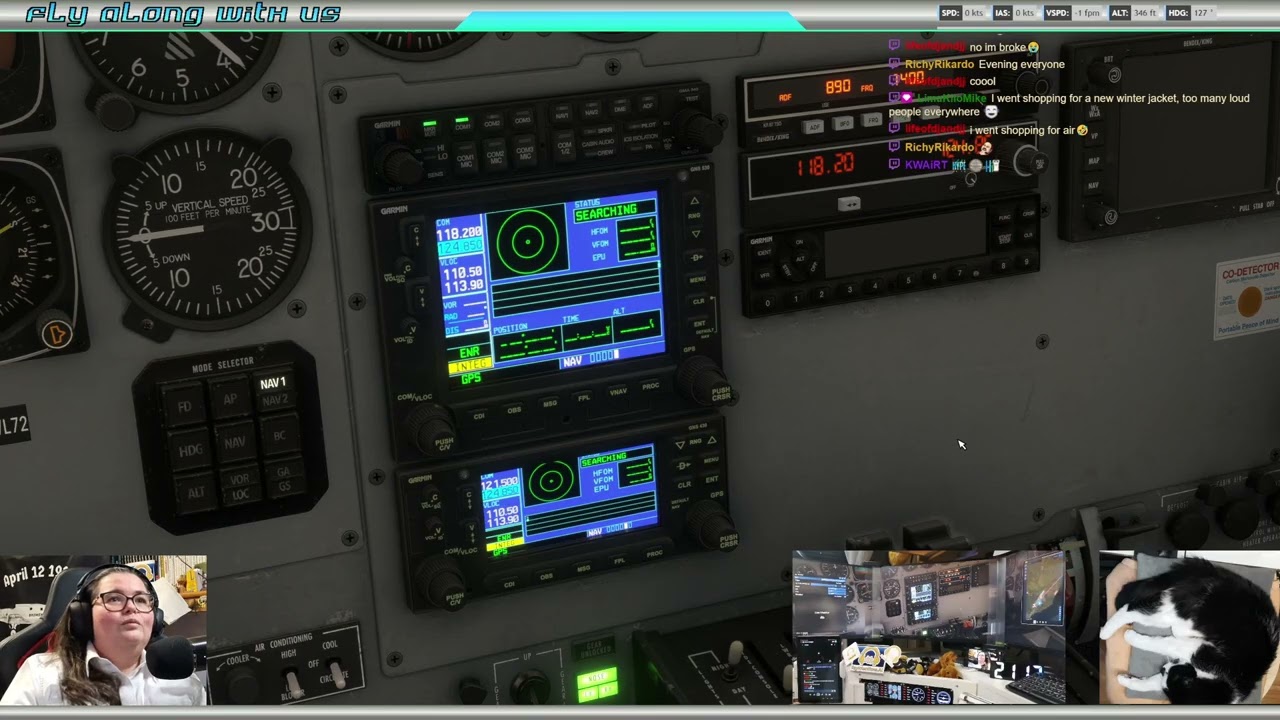Toggle DME audio on the audio panel

pos(620,106)
